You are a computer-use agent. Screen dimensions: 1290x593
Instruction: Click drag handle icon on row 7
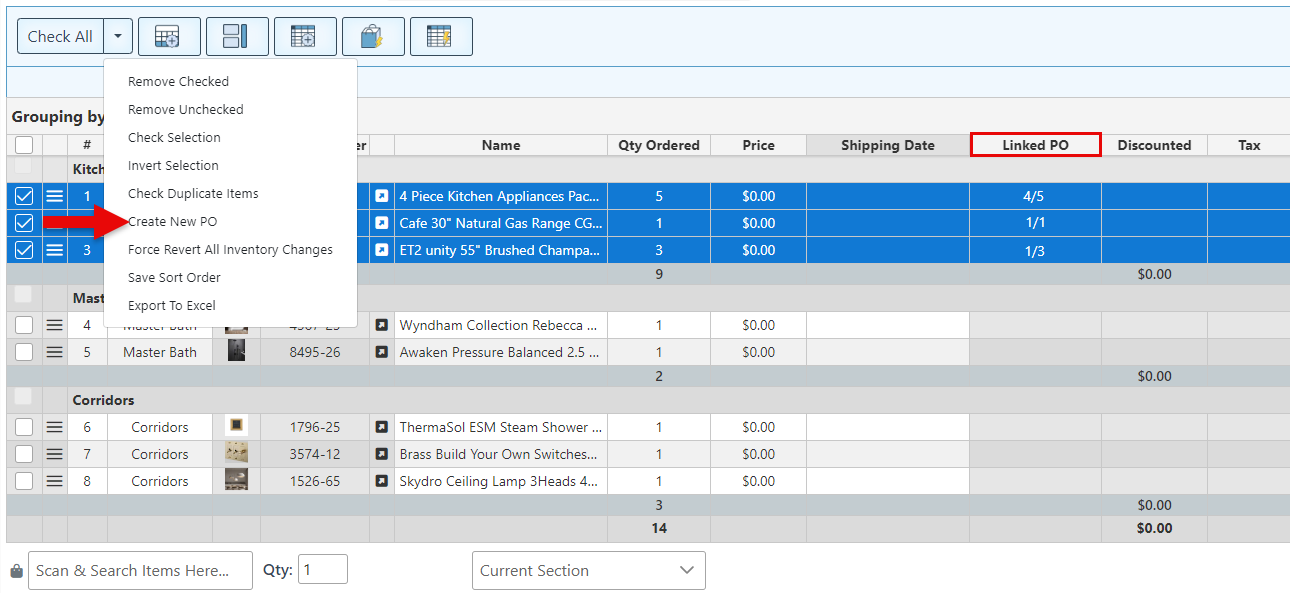coord(55,454)
